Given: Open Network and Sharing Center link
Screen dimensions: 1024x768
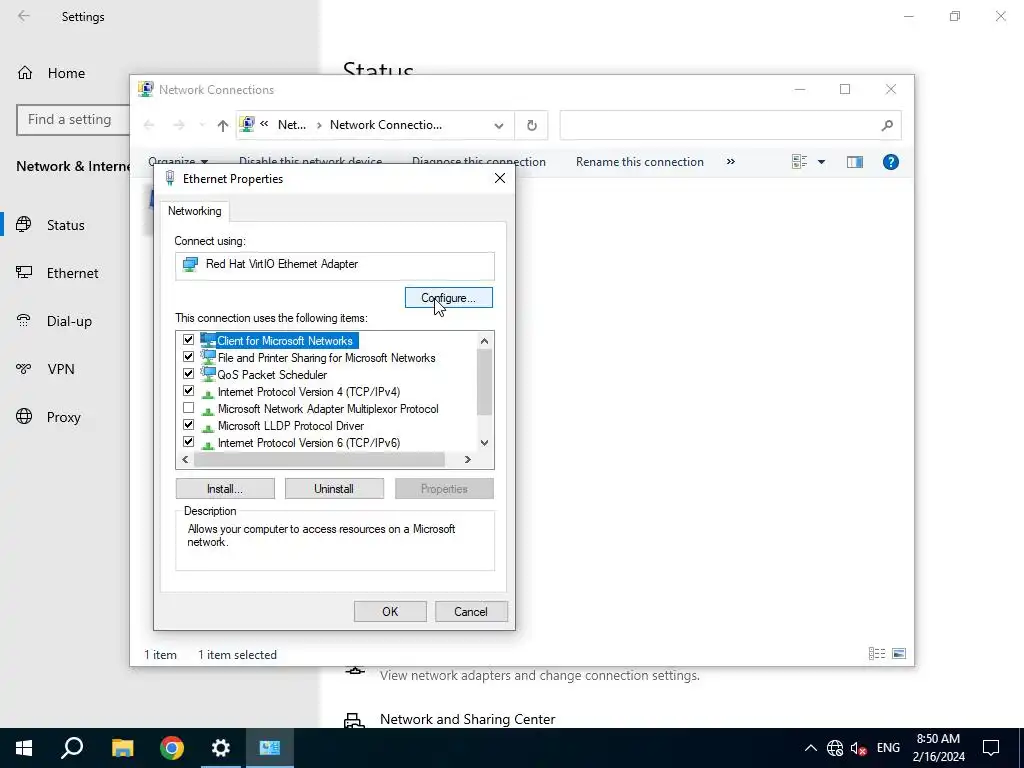Looking at the screenshot, I should (x=468, y=719).
